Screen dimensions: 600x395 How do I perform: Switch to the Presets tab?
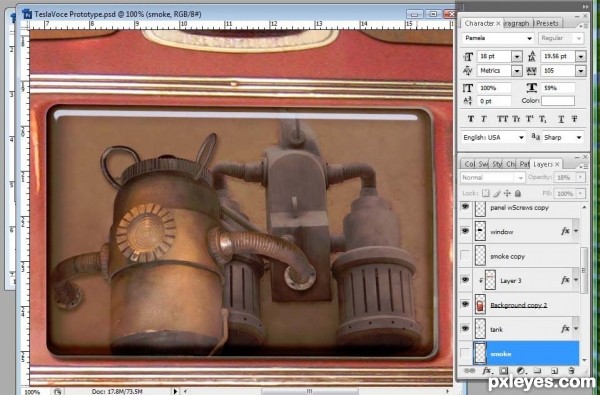(x=547, y=23)
